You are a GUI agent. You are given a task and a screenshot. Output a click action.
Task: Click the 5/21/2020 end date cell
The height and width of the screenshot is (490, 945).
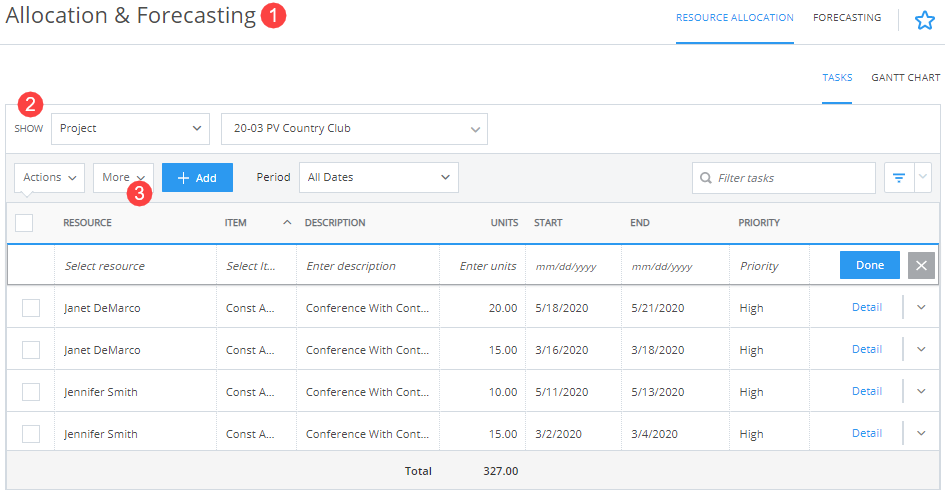point(658,308)
